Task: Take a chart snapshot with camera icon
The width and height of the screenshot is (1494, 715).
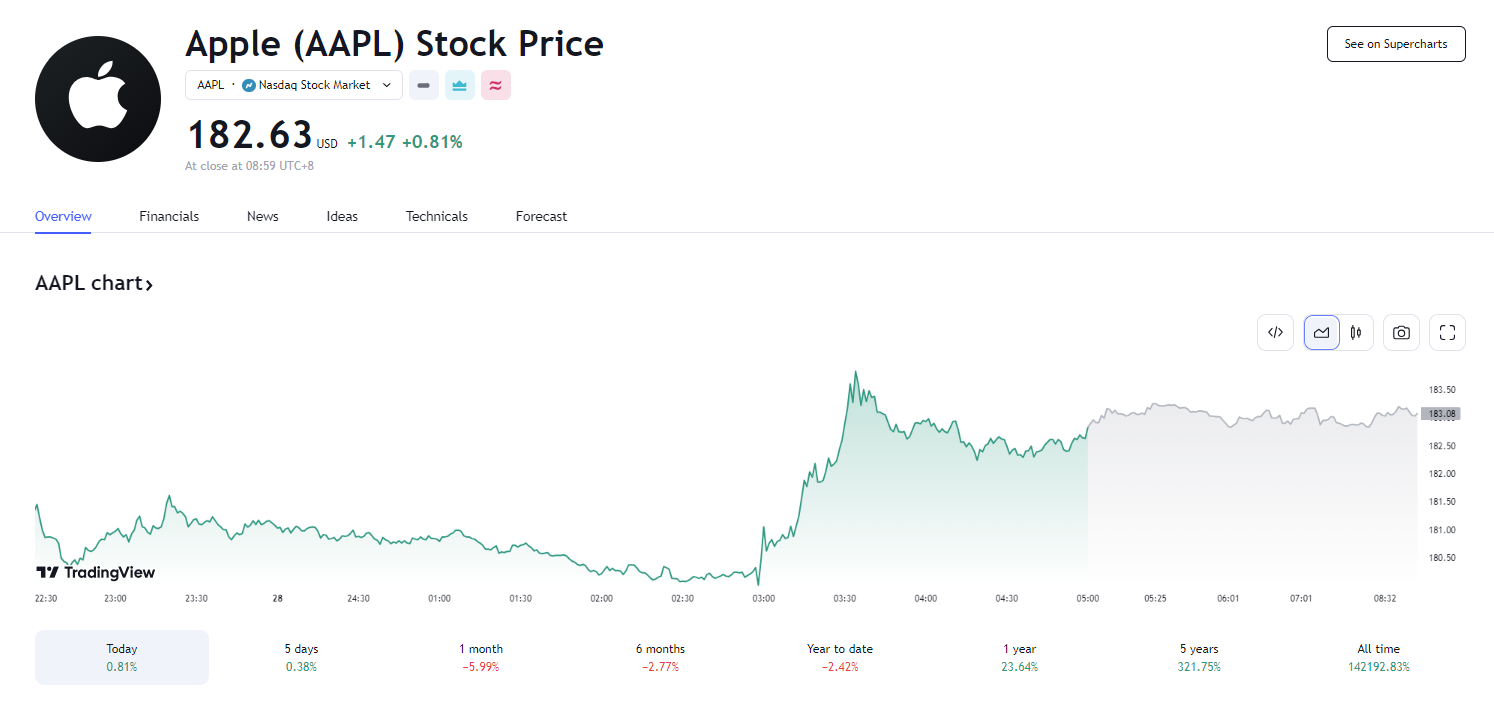Action: (x=1401, y=333)
